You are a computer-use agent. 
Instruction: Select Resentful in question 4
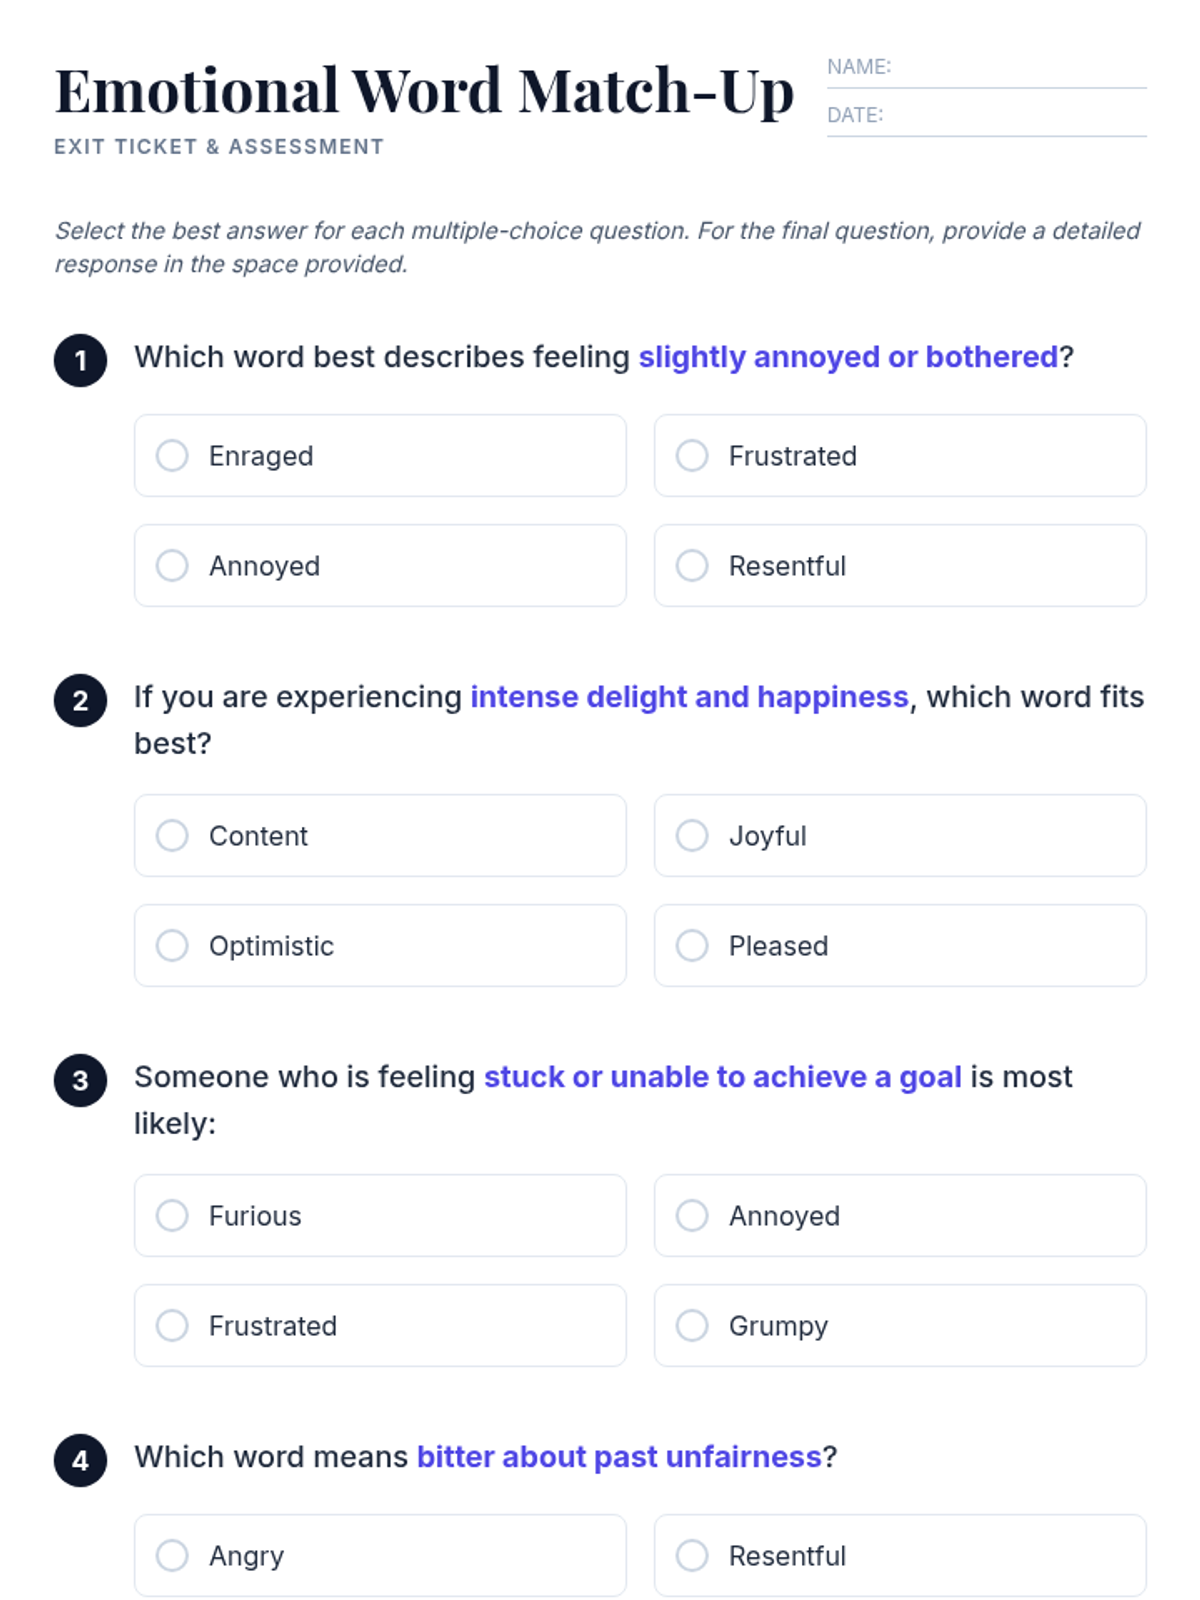[x=692, y=1556]
